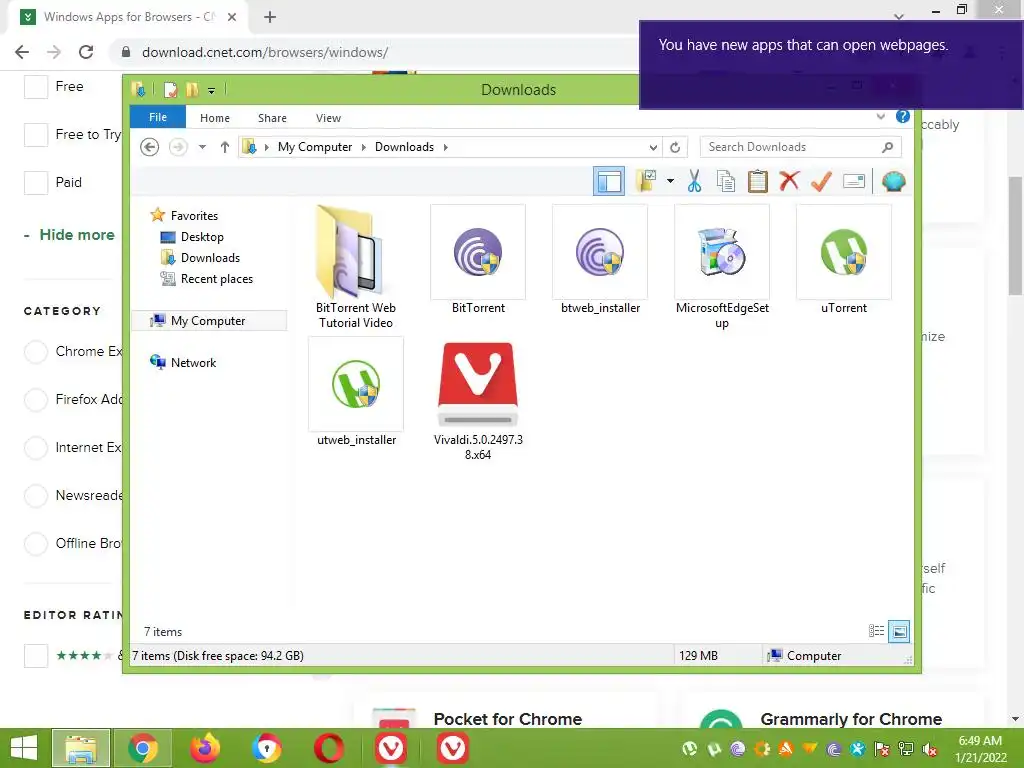Click the orange checkmark toolbar icon
The width and height of the screenshot is (1024, 768).
click(821, 181)
